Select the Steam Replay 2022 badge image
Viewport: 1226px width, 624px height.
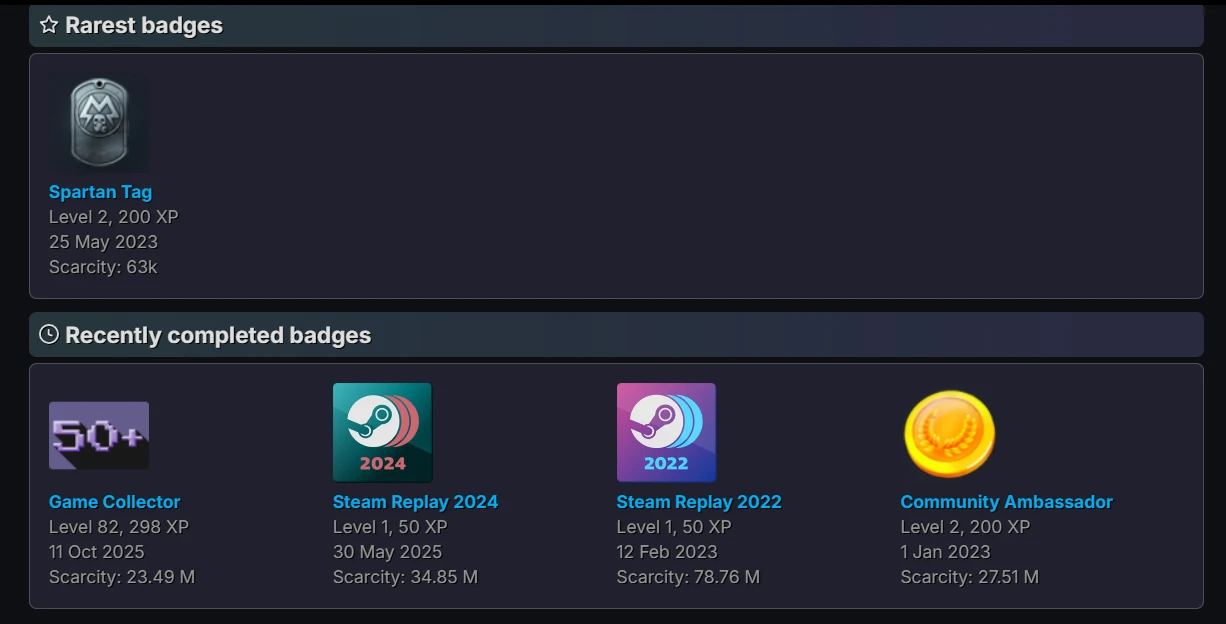666,433
